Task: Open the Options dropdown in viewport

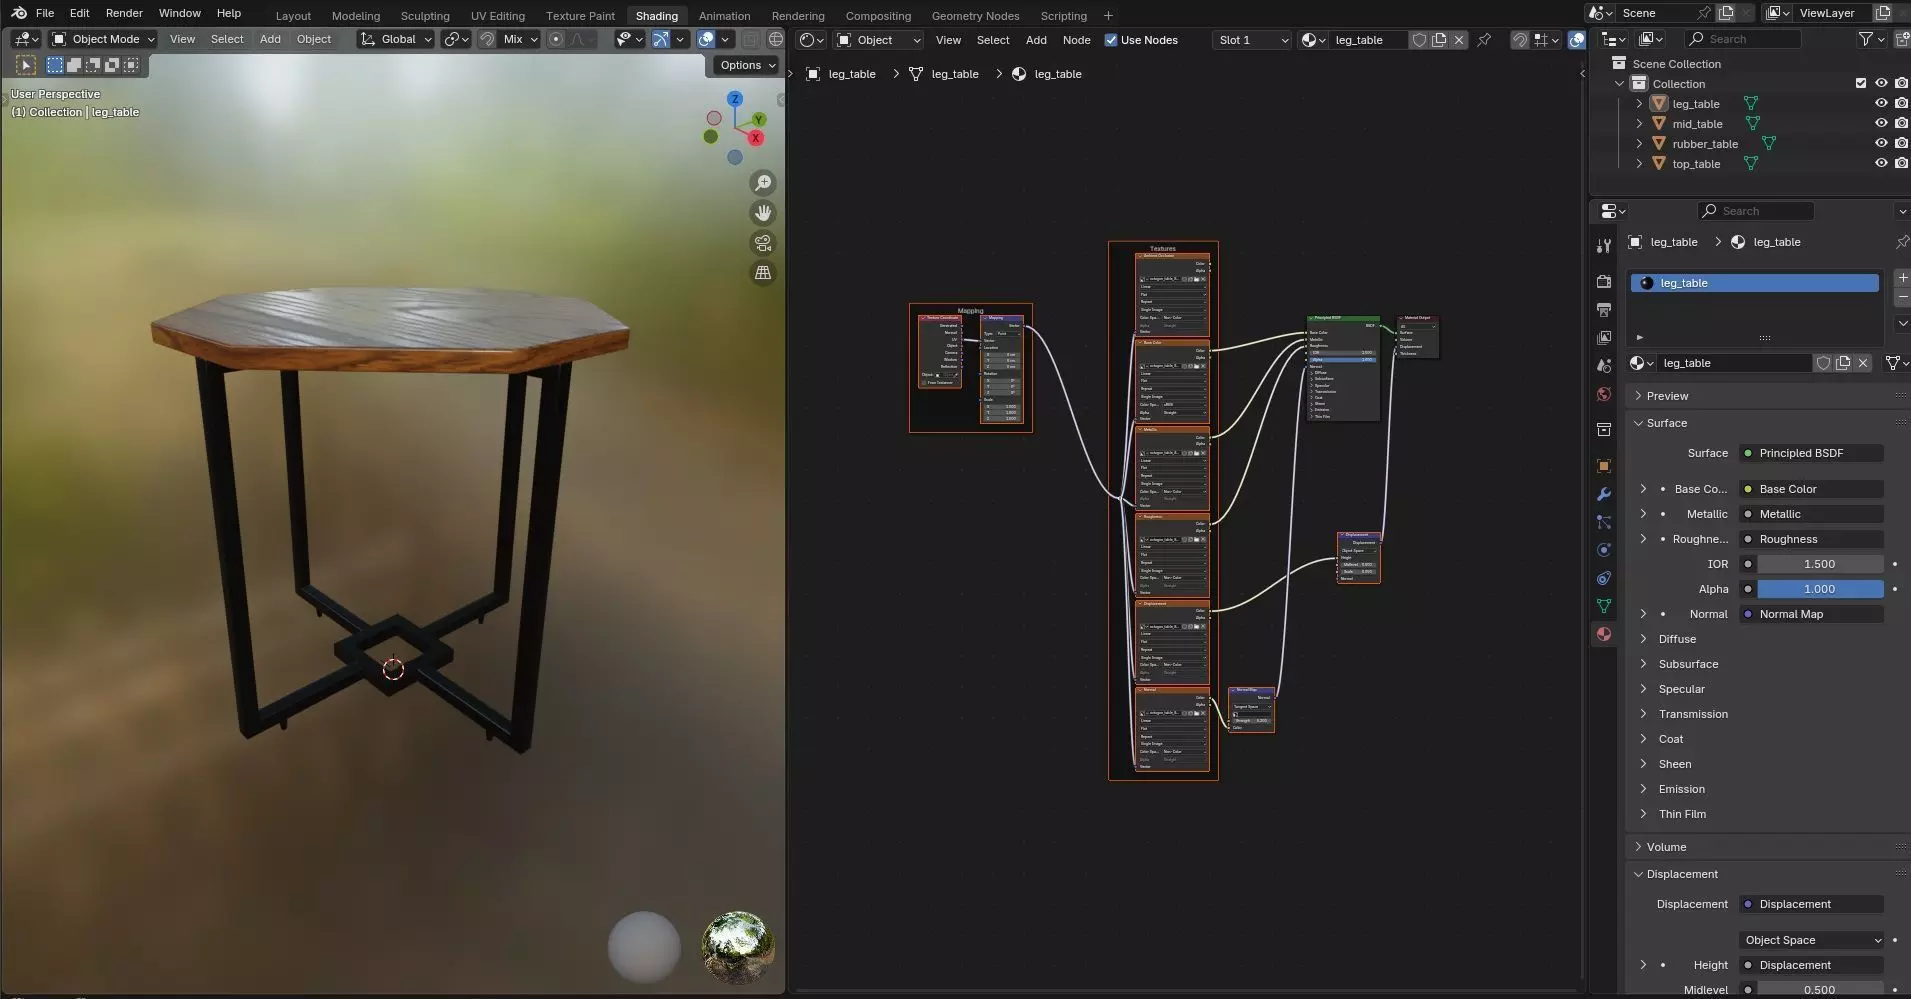Action: tap(747, 65)
